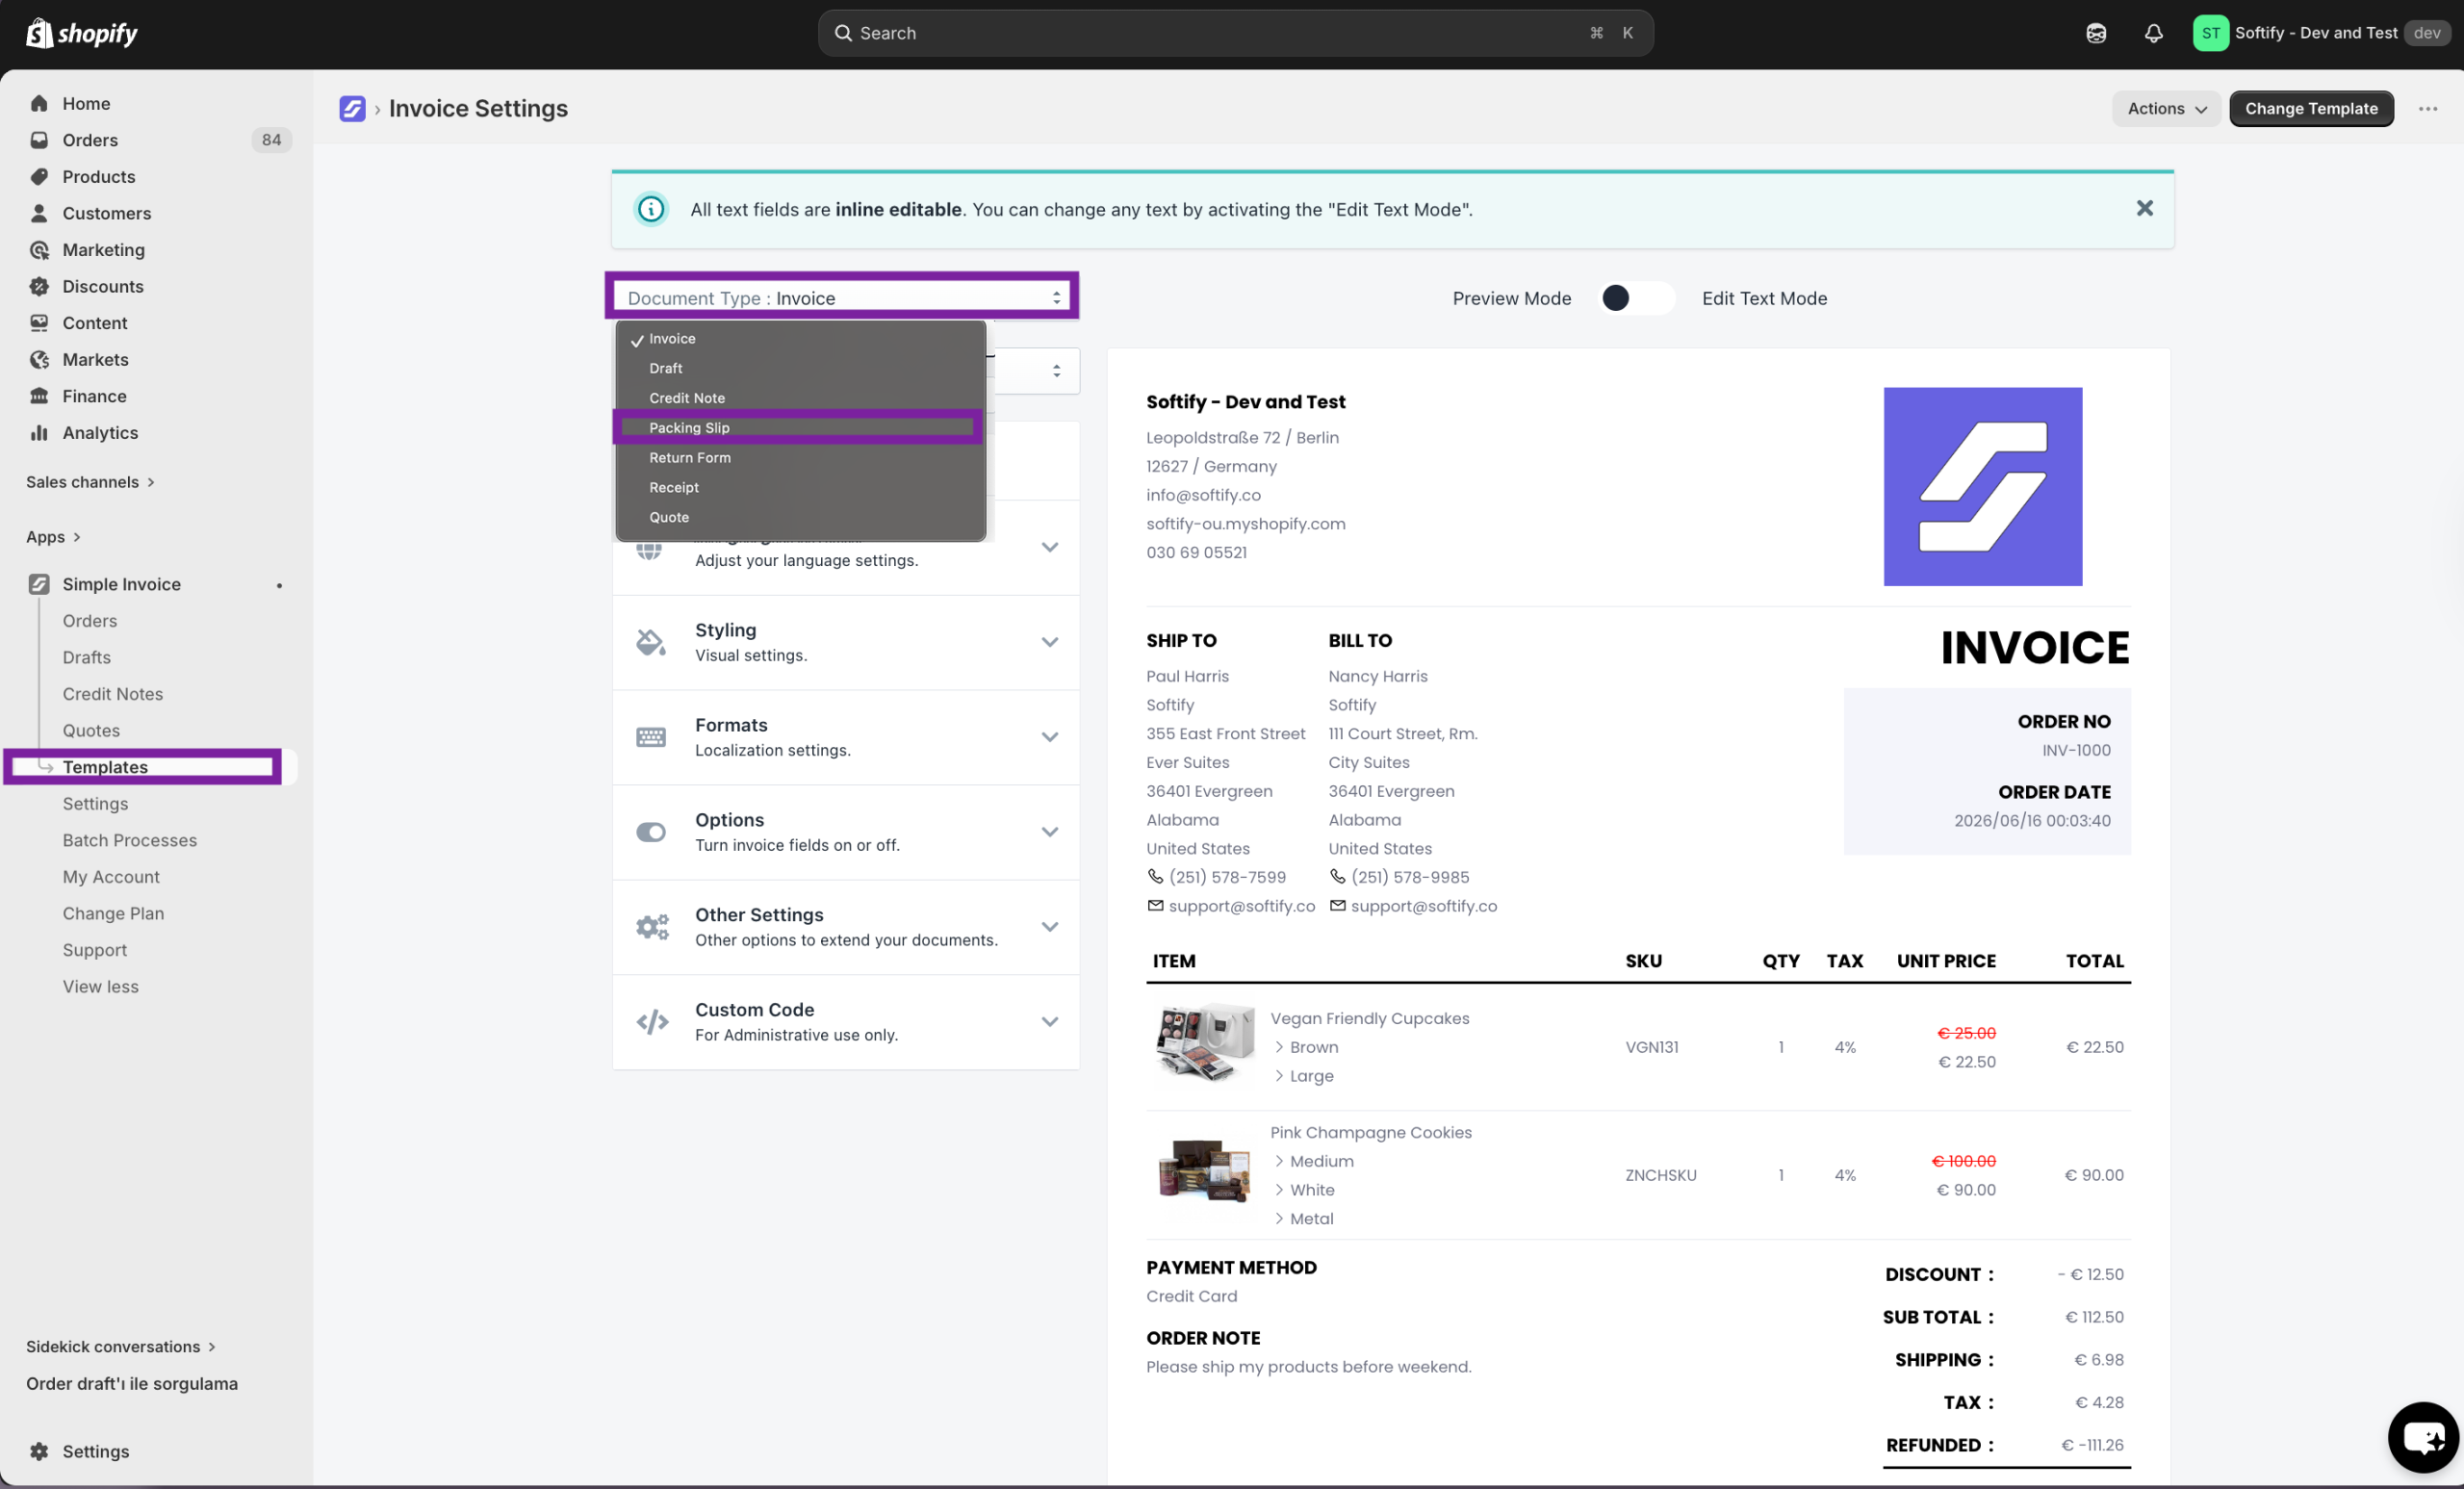Click the Marketing target icon
Image resolution: width=2464 pixels, height=1489 pixels.
pyautogui.click(x=39, y=250)
